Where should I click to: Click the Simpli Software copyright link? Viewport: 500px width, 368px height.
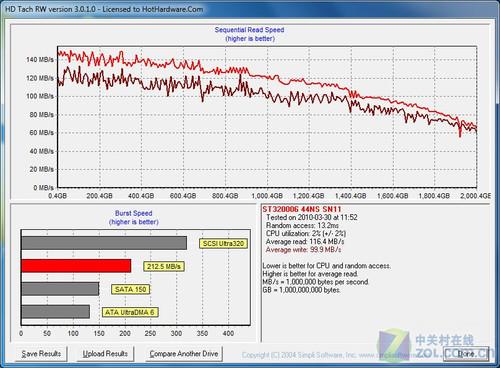click(328, 355)
